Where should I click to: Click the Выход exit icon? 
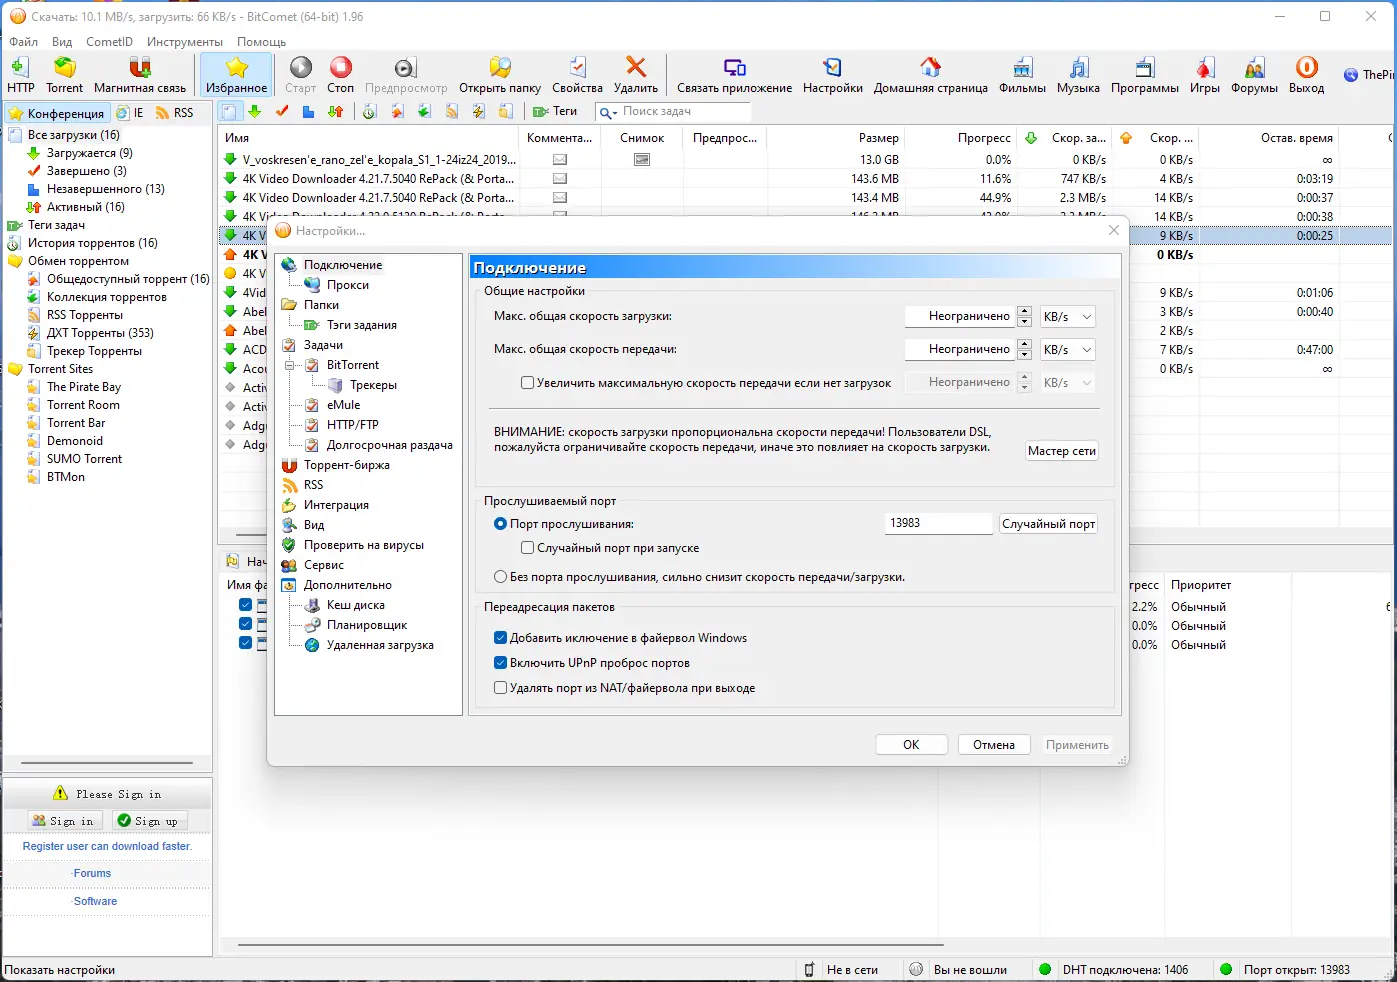[1307, 67]
